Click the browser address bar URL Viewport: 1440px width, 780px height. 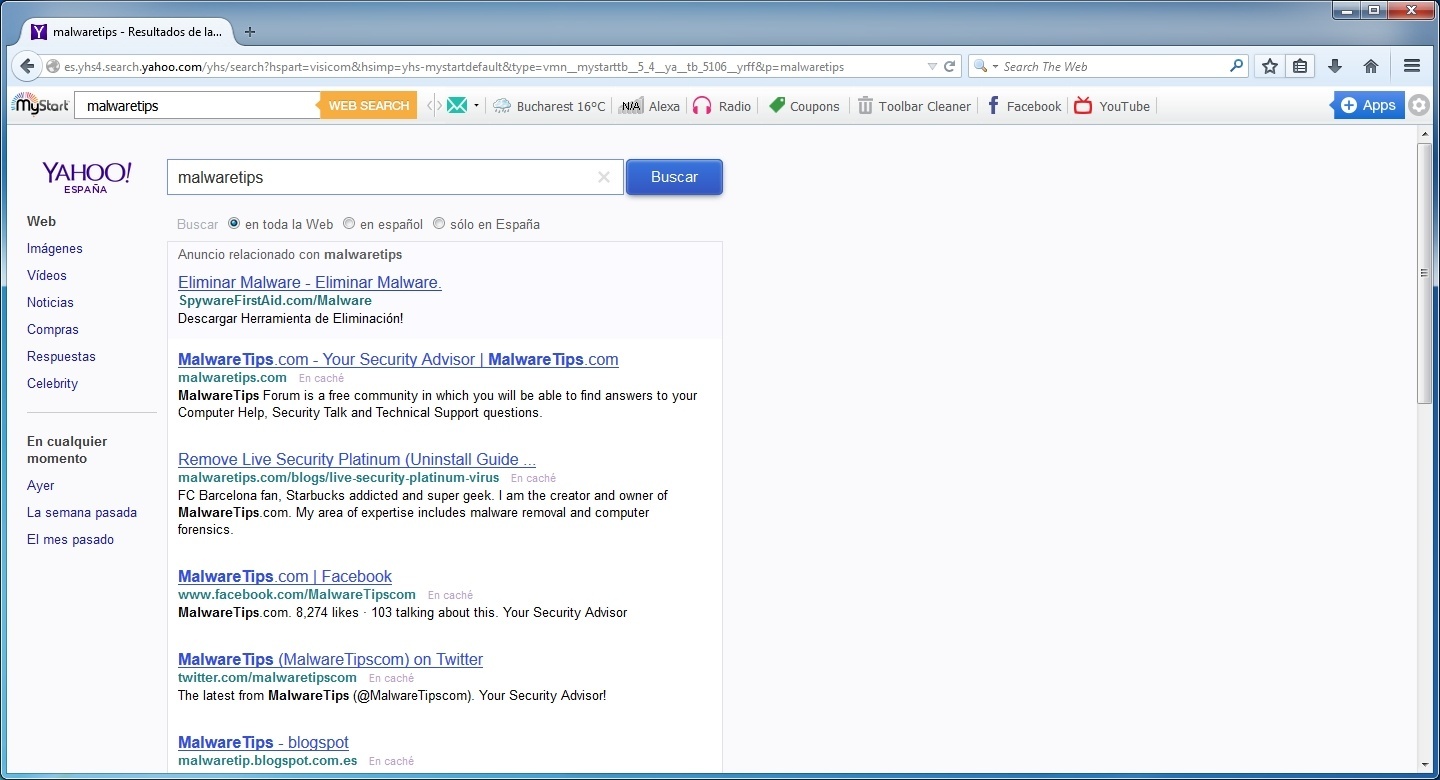(x=455, y=67)
